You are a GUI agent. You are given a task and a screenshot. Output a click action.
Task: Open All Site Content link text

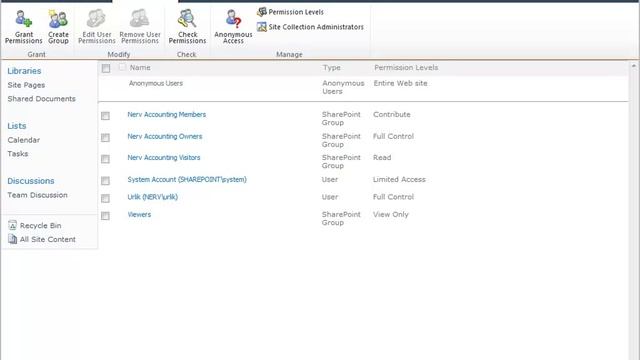point(48,239)
